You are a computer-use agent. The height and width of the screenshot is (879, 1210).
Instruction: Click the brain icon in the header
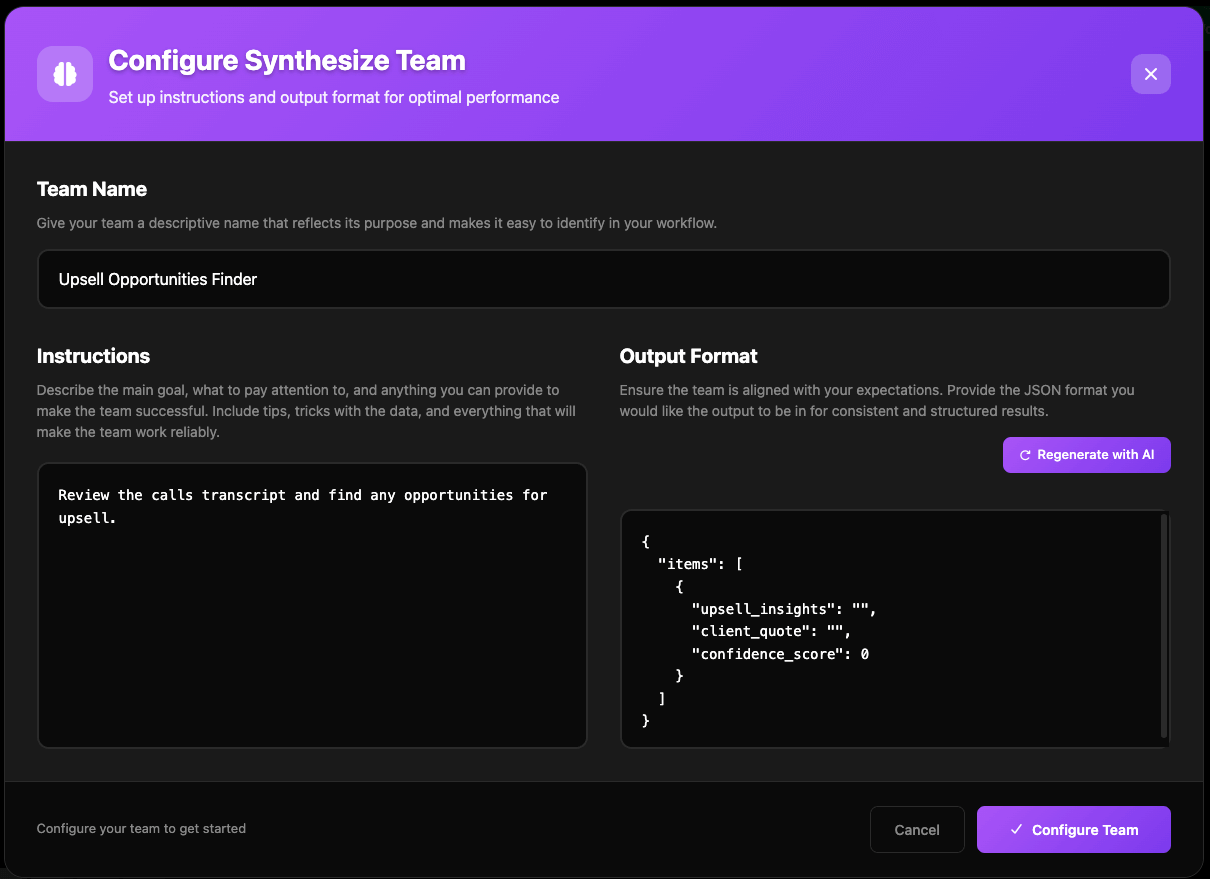click(65, 74)
